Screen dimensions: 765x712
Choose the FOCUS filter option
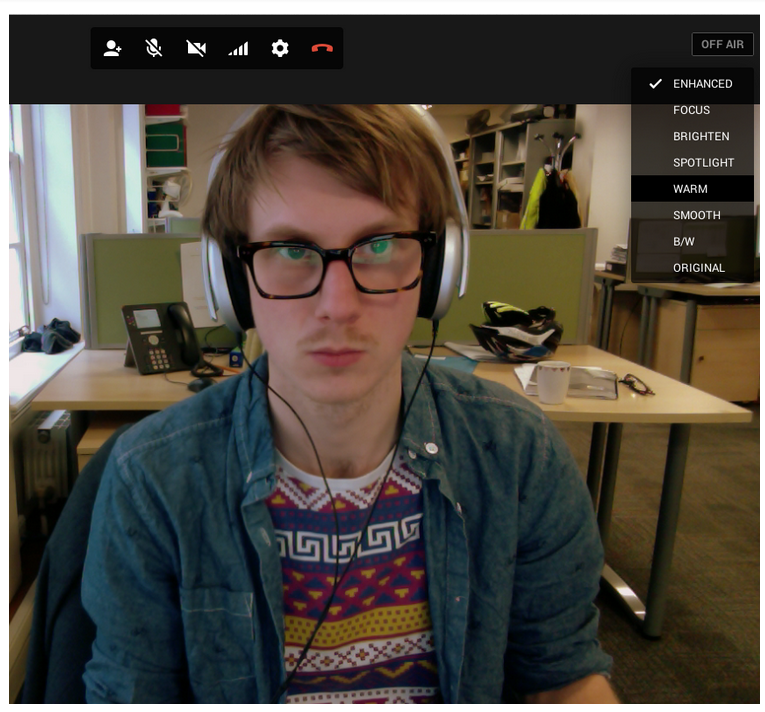click(692, 110)
